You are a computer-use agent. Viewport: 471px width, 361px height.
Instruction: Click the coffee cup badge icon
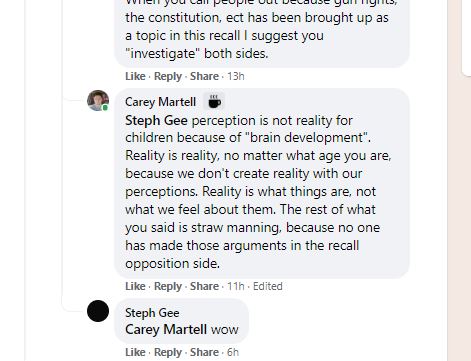click(x=214, y=102)
